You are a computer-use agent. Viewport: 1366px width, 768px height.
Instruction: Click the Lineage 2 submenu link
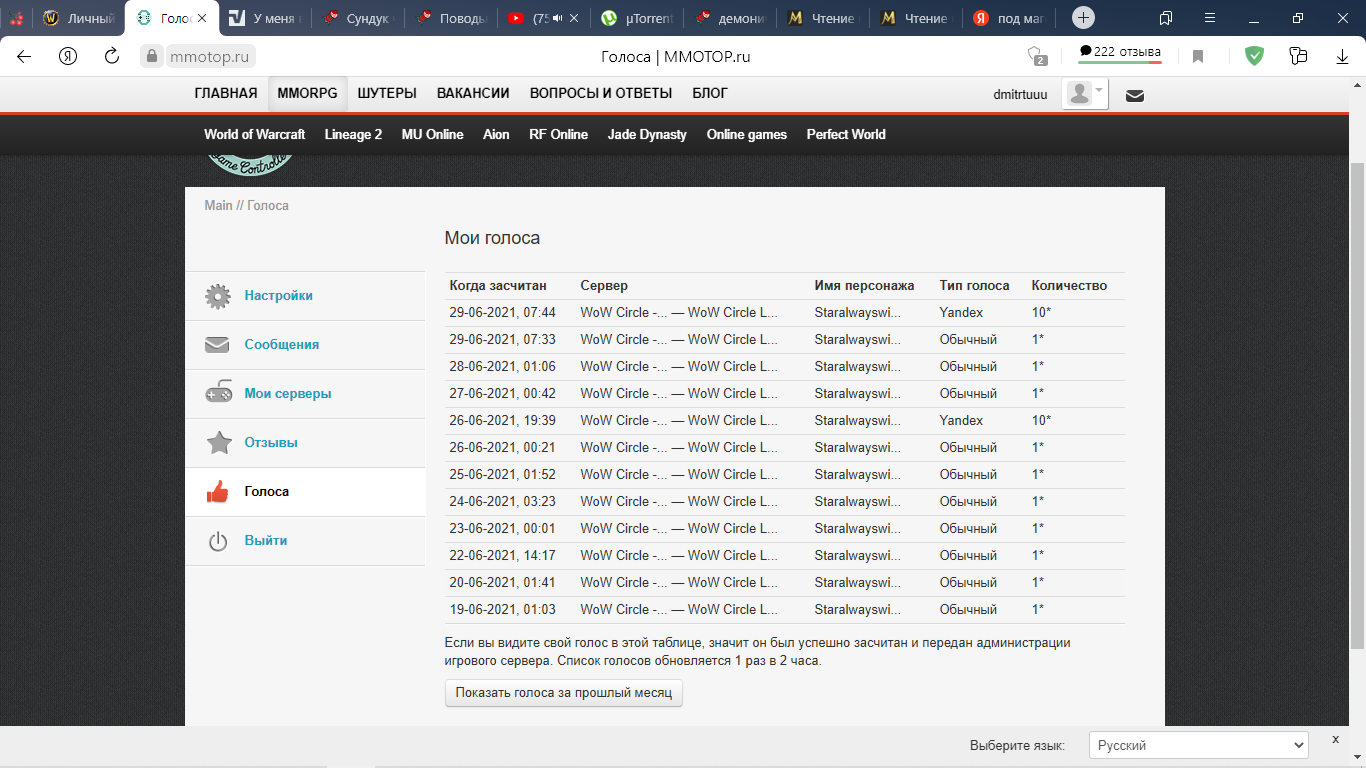click(x=353, y=135)
